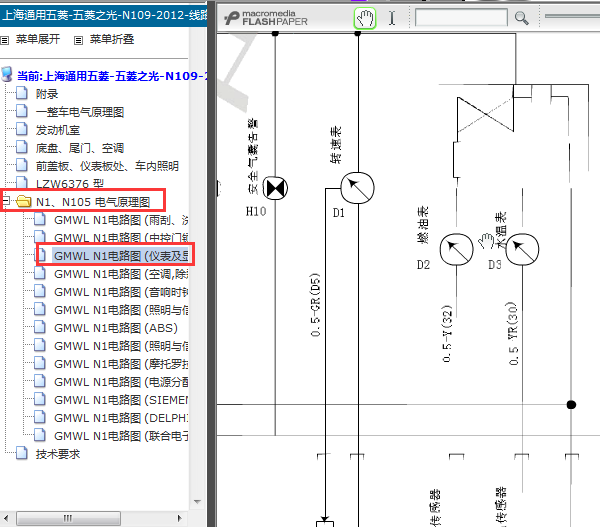
Task: Select the FlashPaper hand pan tool
Action: (x=365, y=18)
